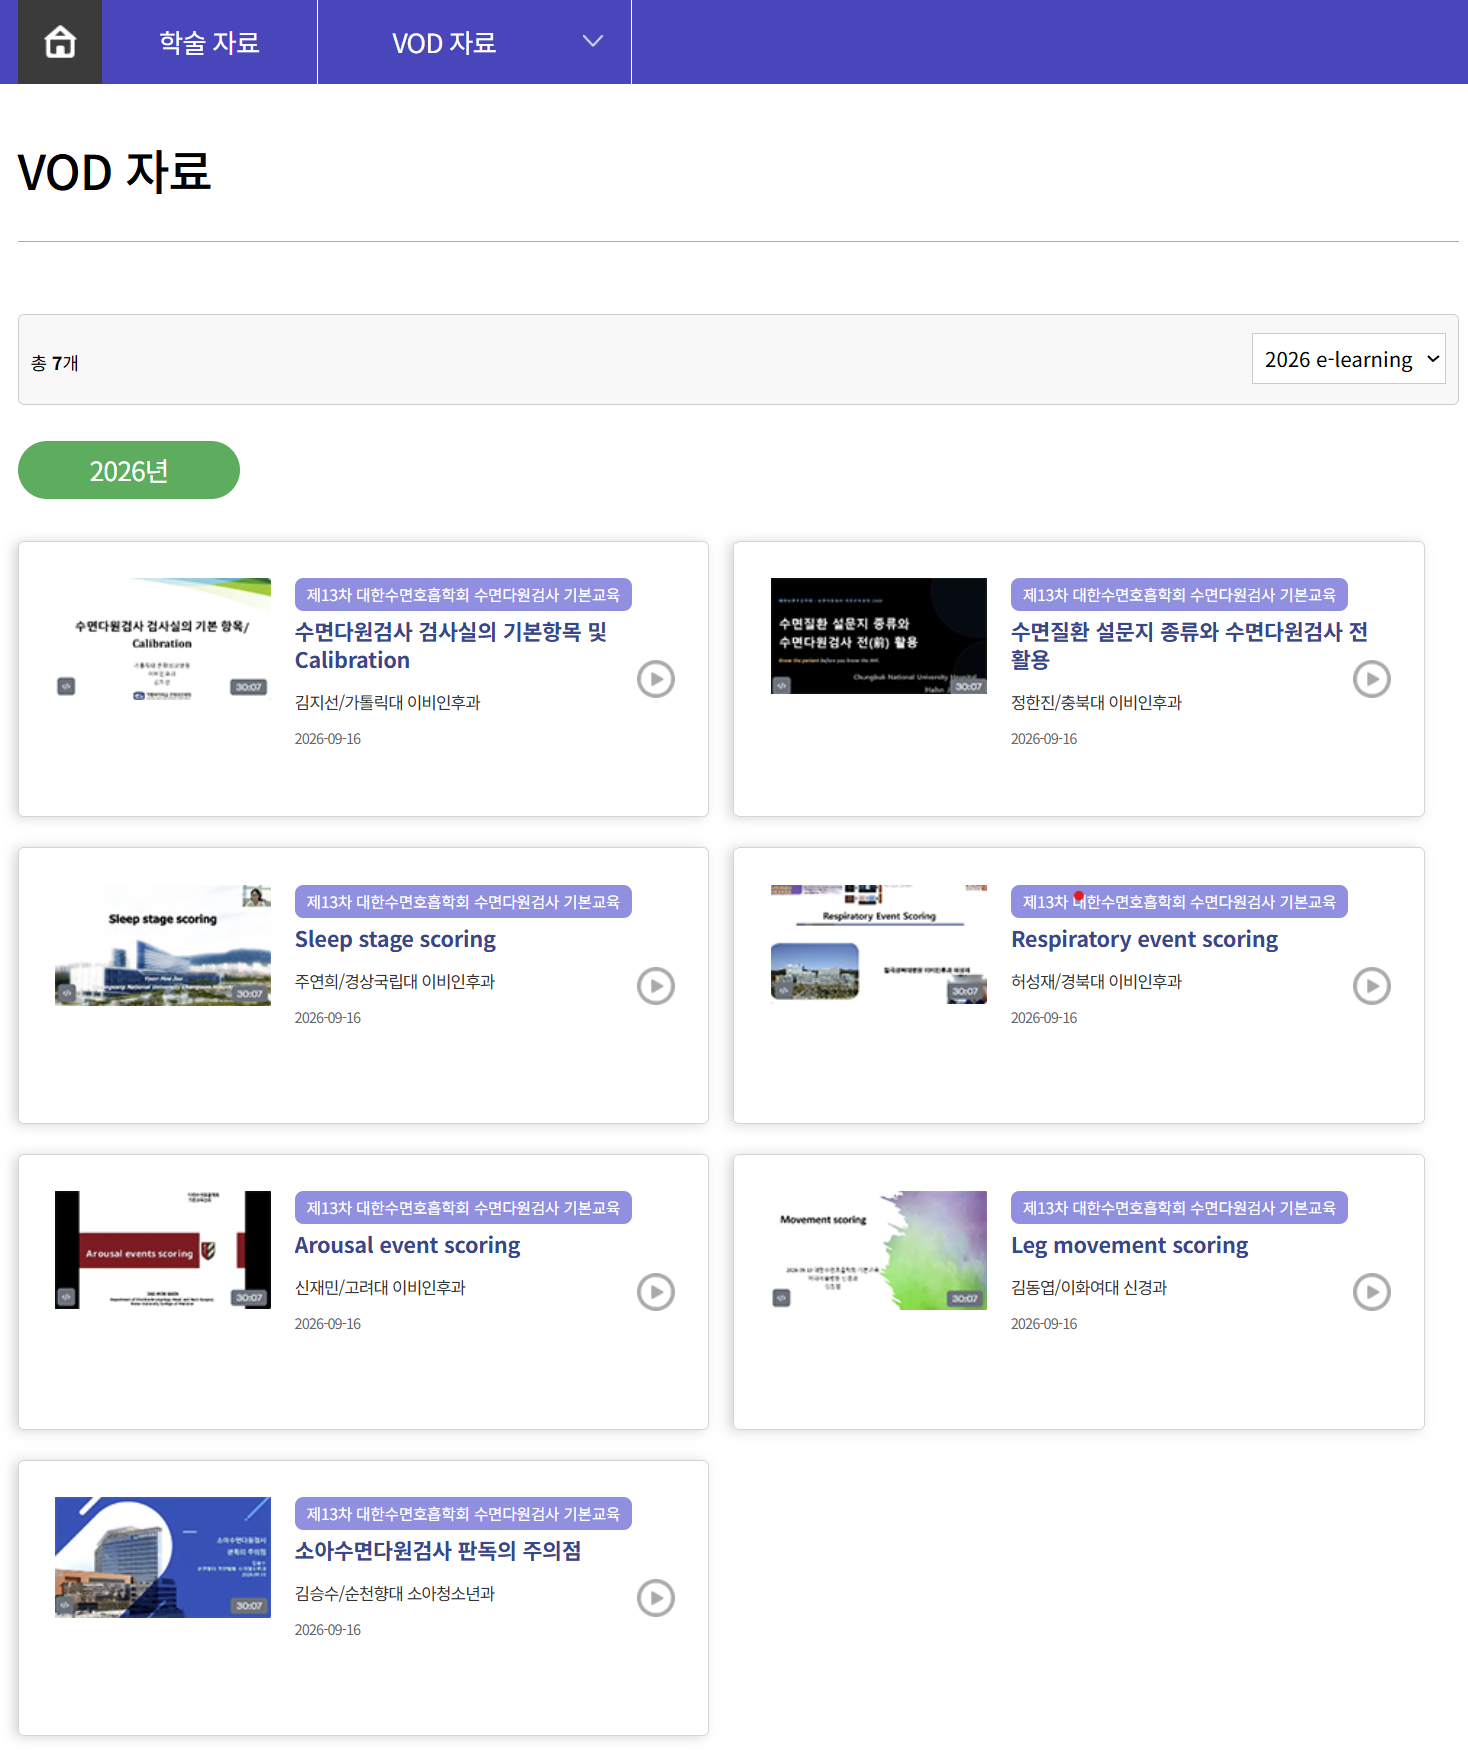Screen dimensions: 1468x1750
Task: Open the Arousal event scoring thumbnail
Action: (x=163, y=1250)
